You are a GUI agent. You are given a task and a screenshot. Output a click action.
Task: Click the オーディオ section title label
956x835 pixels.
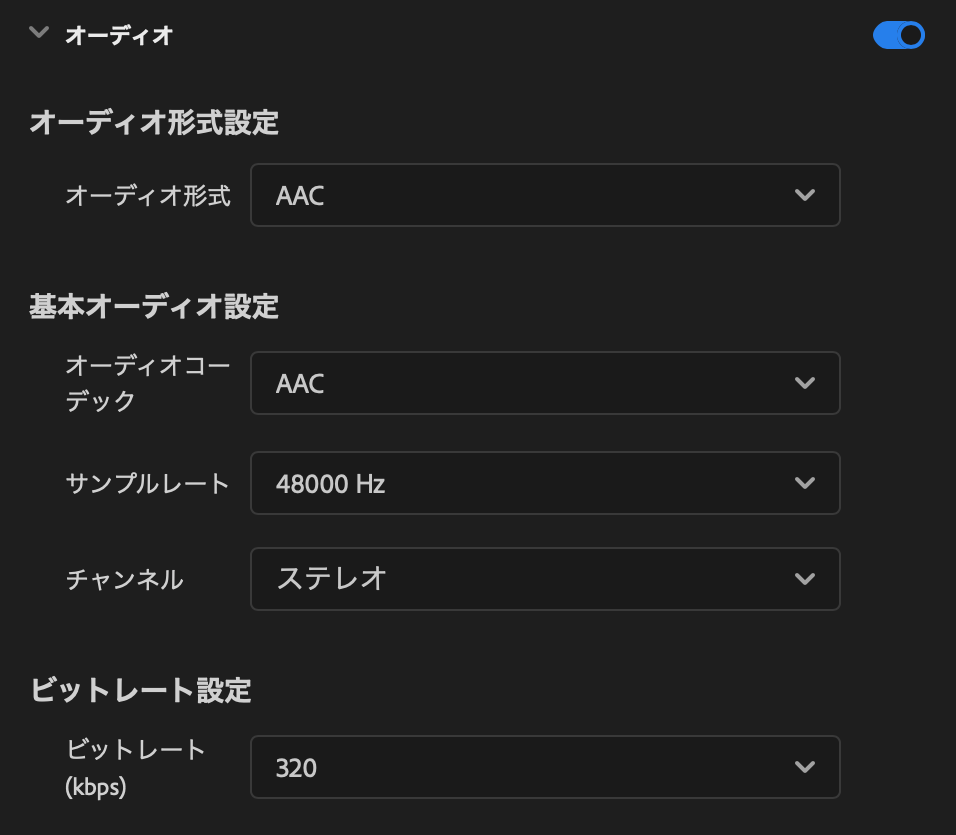pyautogui.click(x=117, y=34)
